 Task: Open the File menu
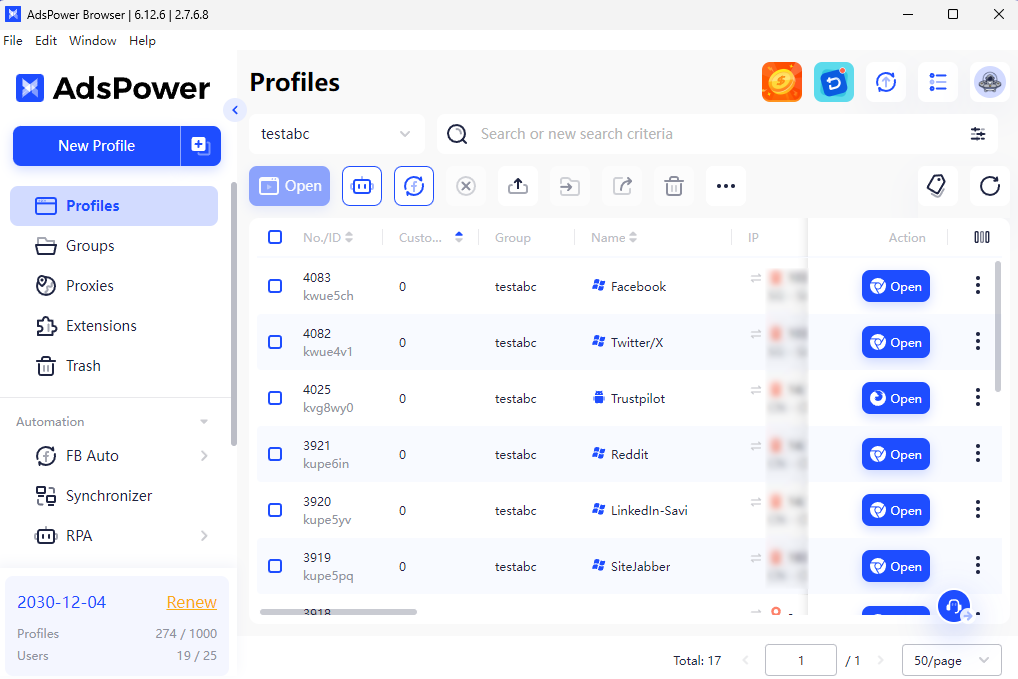(13, 41)
